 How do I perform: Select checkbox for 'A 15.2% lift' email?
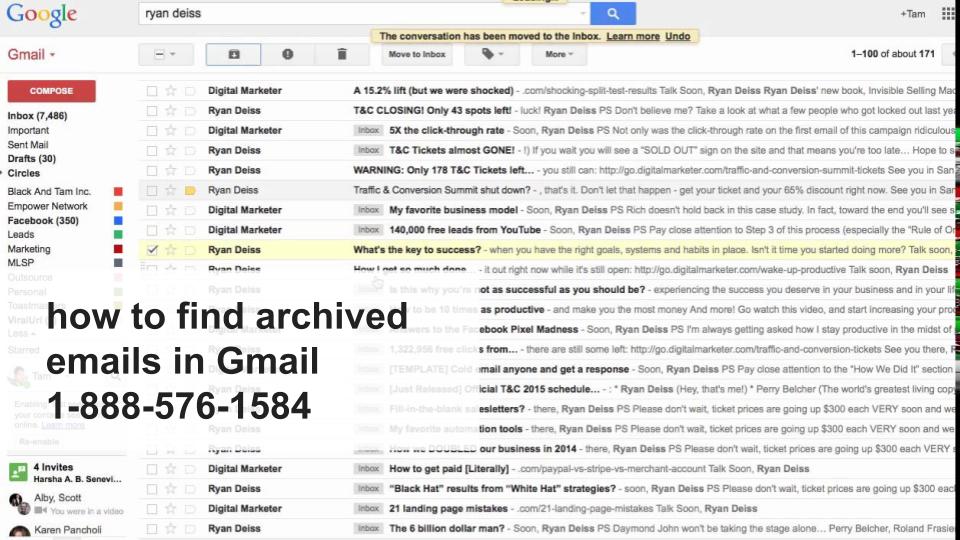click(x=152, y=91)
